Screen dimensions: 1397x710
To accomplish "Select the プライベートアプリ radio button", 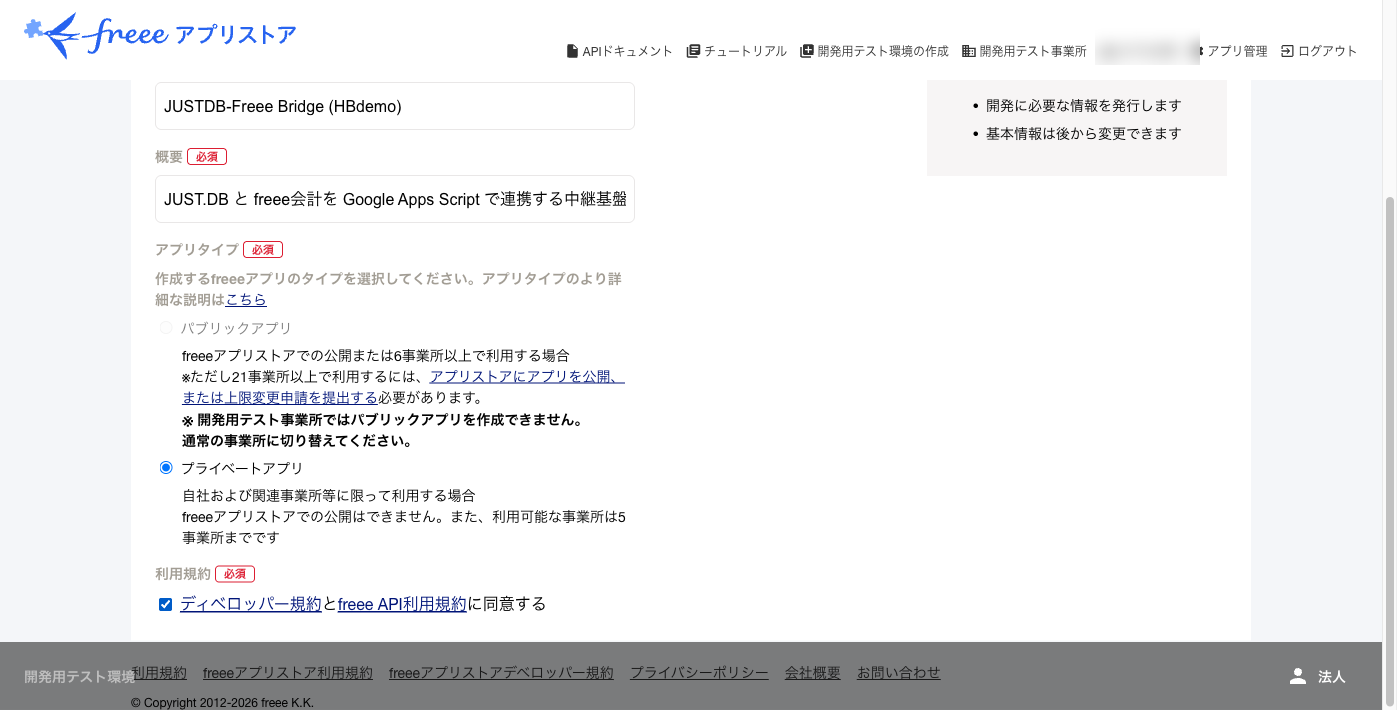I will point(166,468).
